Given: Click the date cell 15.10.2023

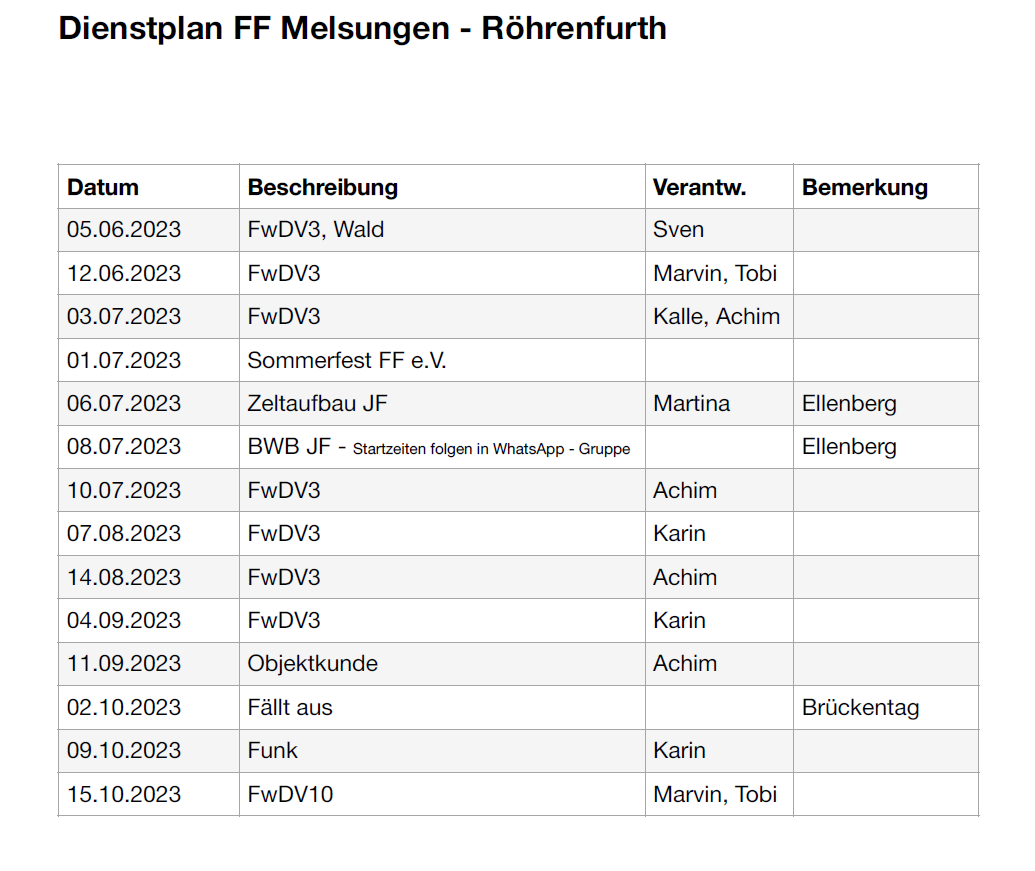Looking at the screenshot, I should point(149,794).
